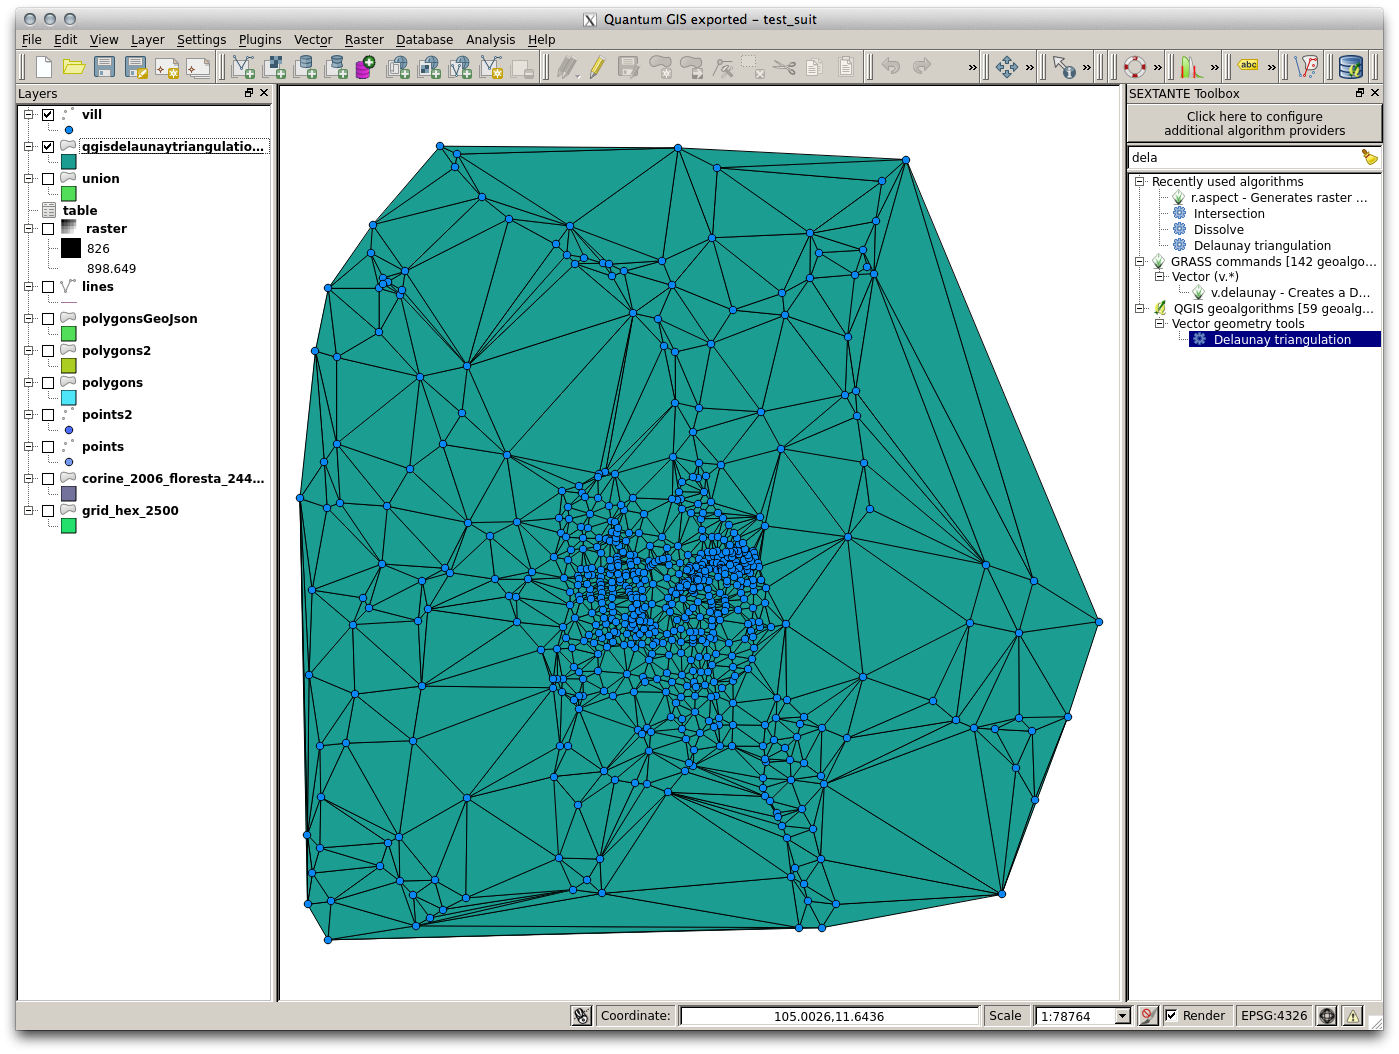Click the Save Project floppy icon
This screenshot has width=1399, height=1054.
[x=105, y=67]
